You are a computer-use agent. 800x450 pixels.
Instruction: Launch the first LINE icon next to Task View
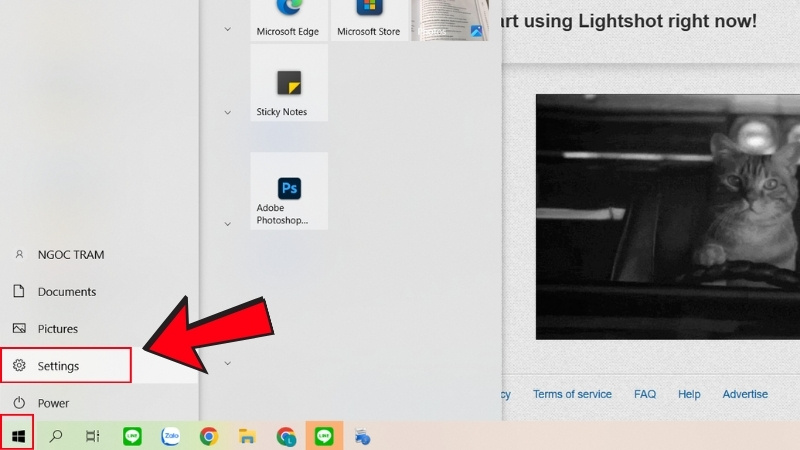tap(132, 436)
